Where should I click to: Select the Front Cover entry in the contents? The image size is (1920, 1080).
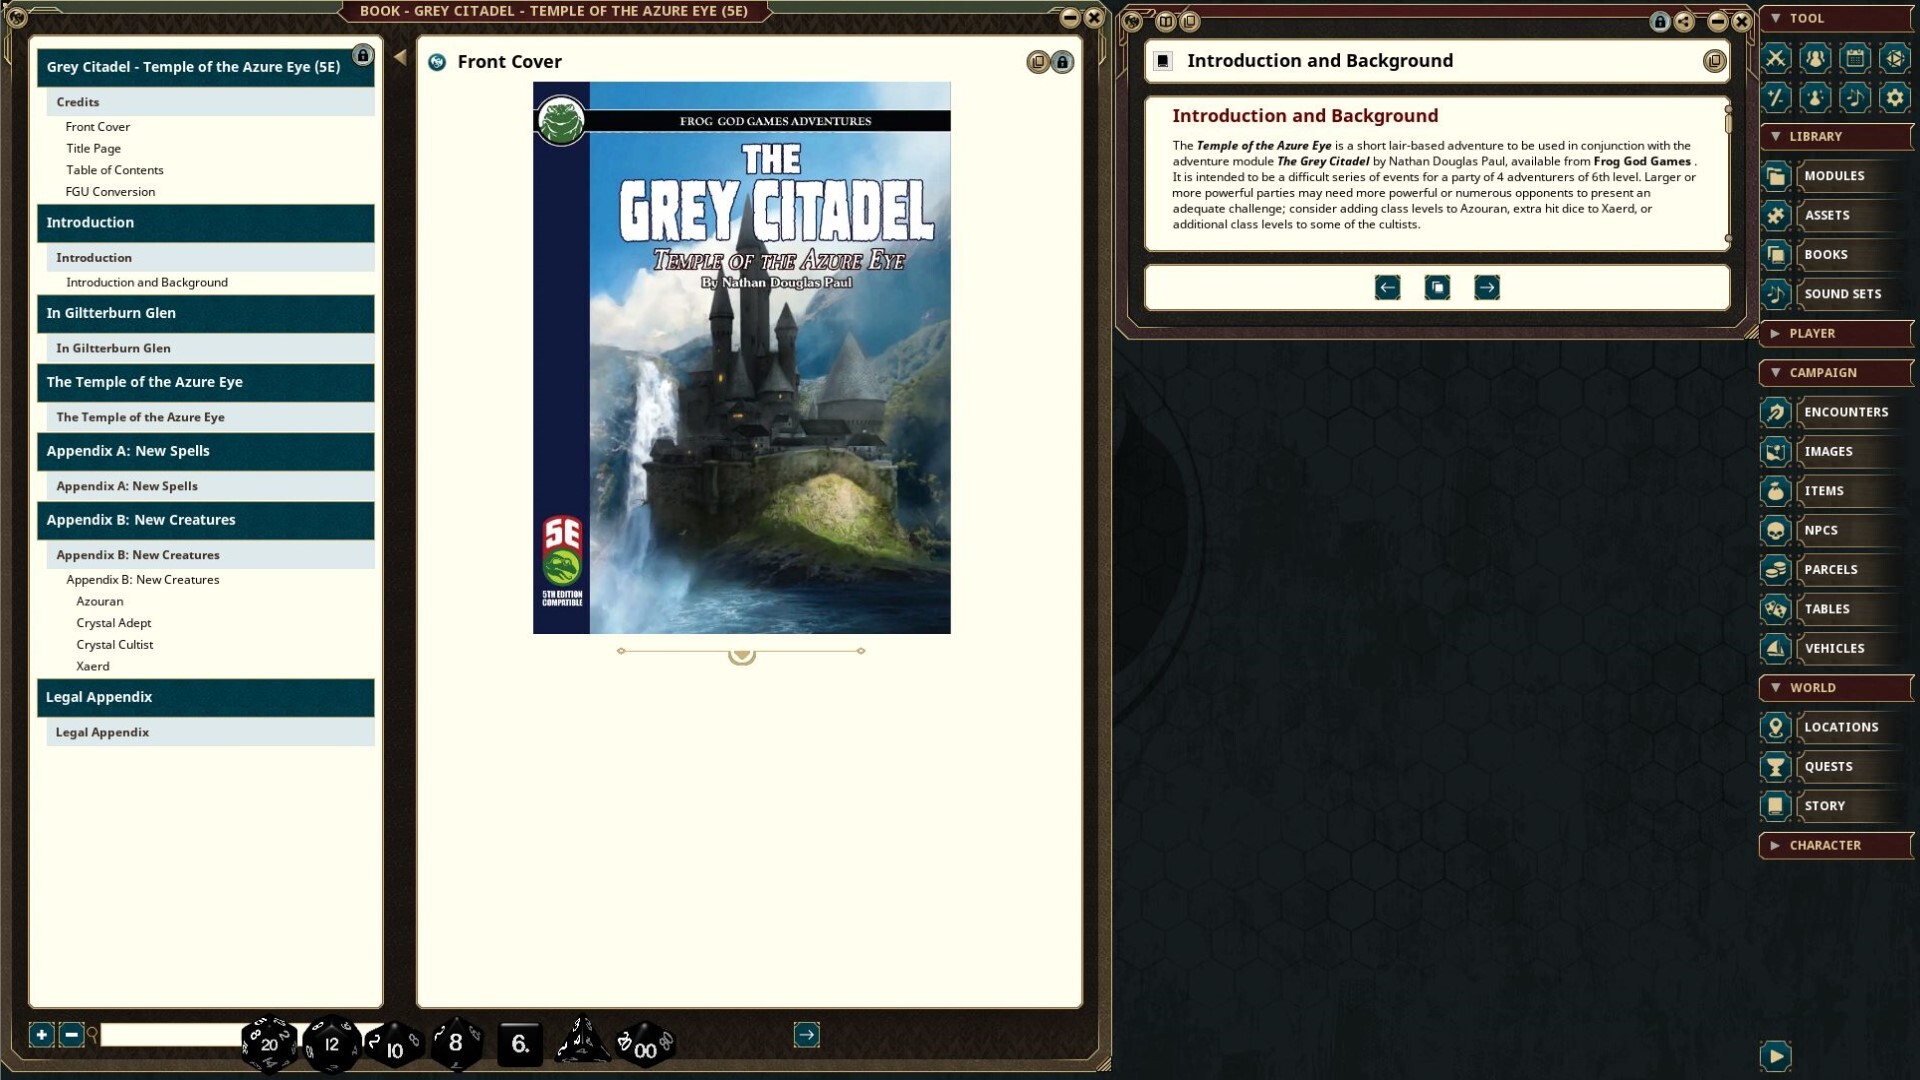[x=97, y=126]
